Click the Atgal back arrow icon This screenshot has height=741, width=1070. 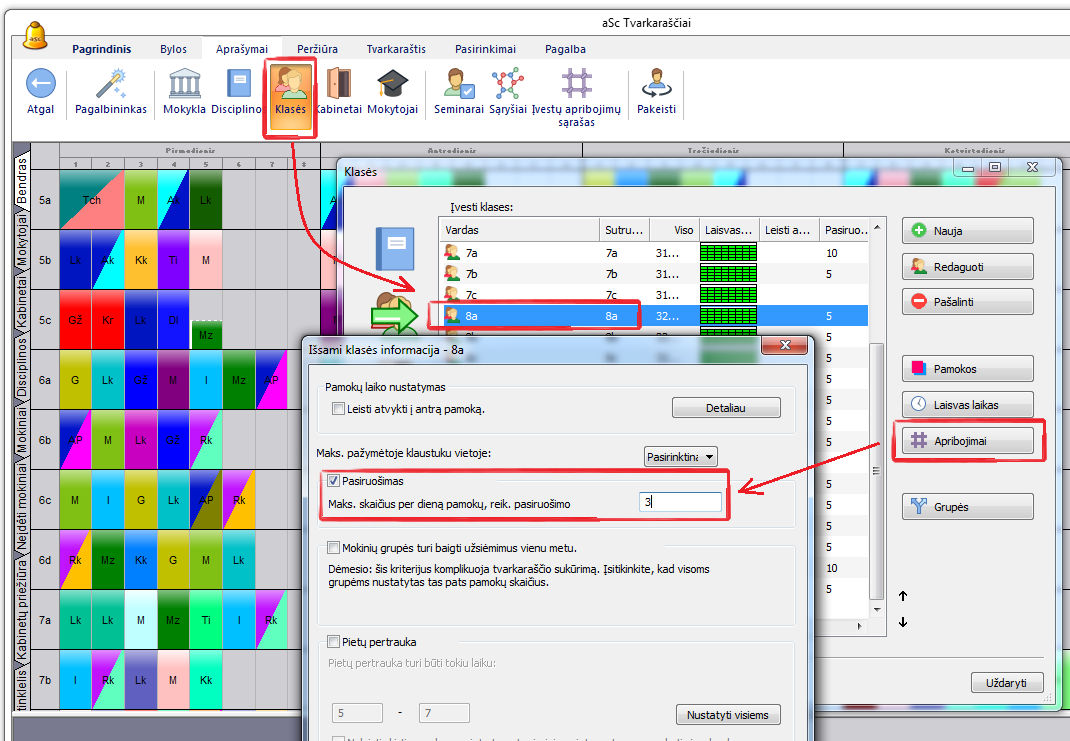pos(40,84)
